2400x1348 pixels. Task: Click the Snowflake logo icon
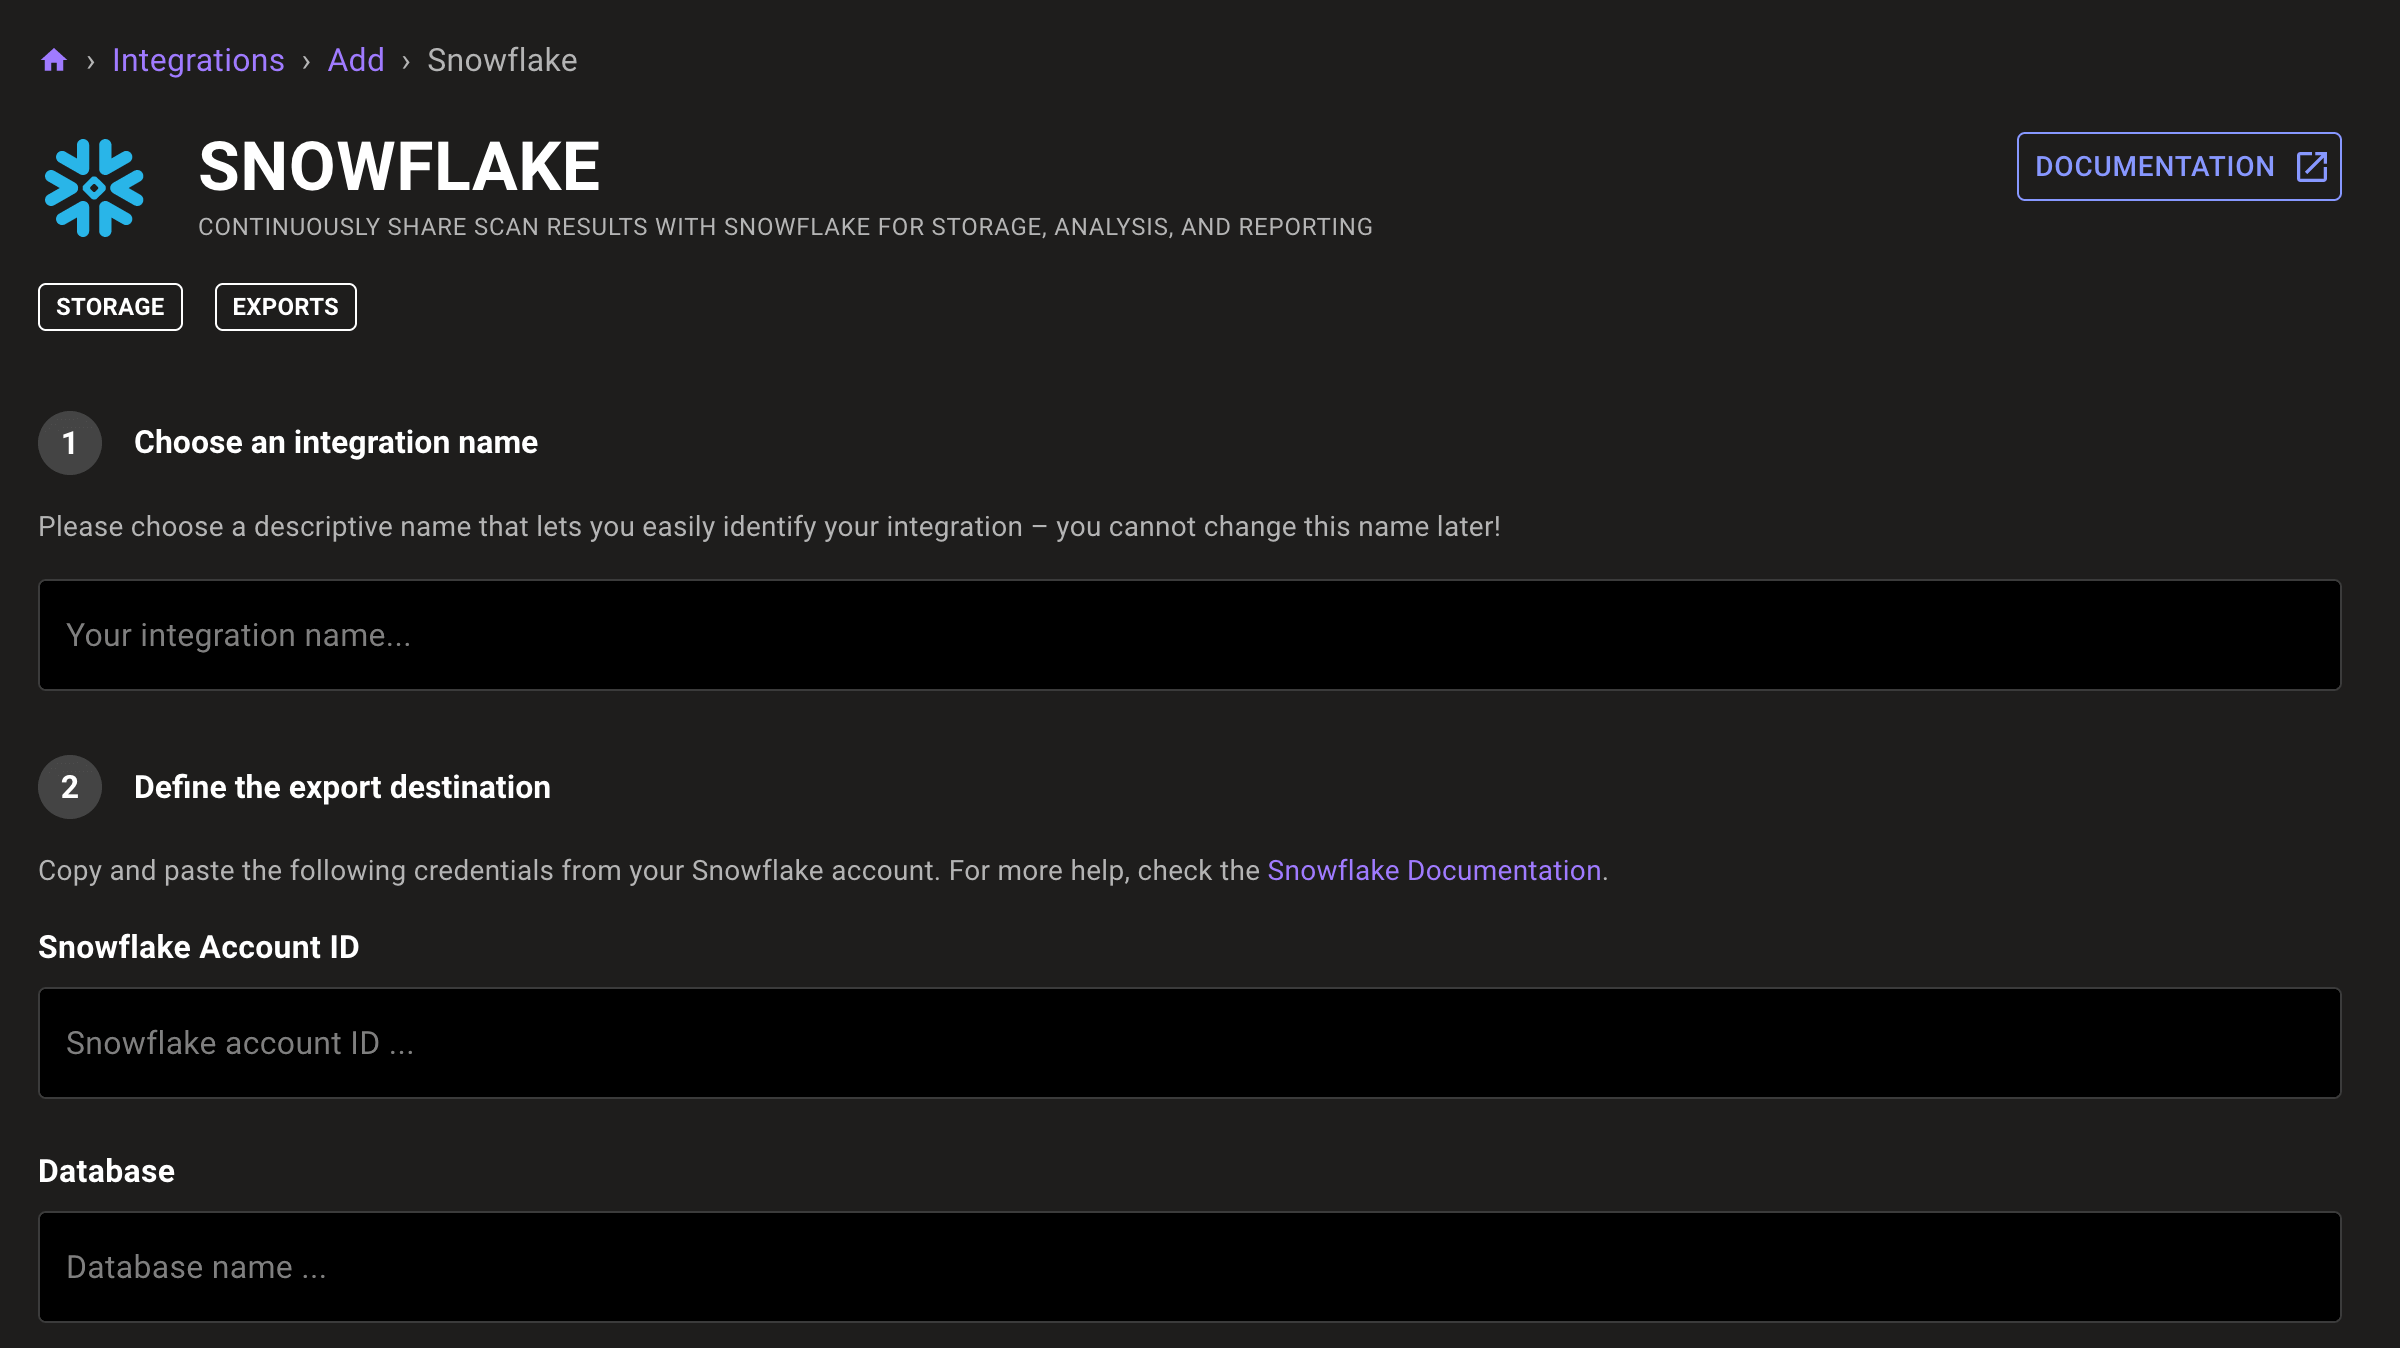click(x=94, y=188)
